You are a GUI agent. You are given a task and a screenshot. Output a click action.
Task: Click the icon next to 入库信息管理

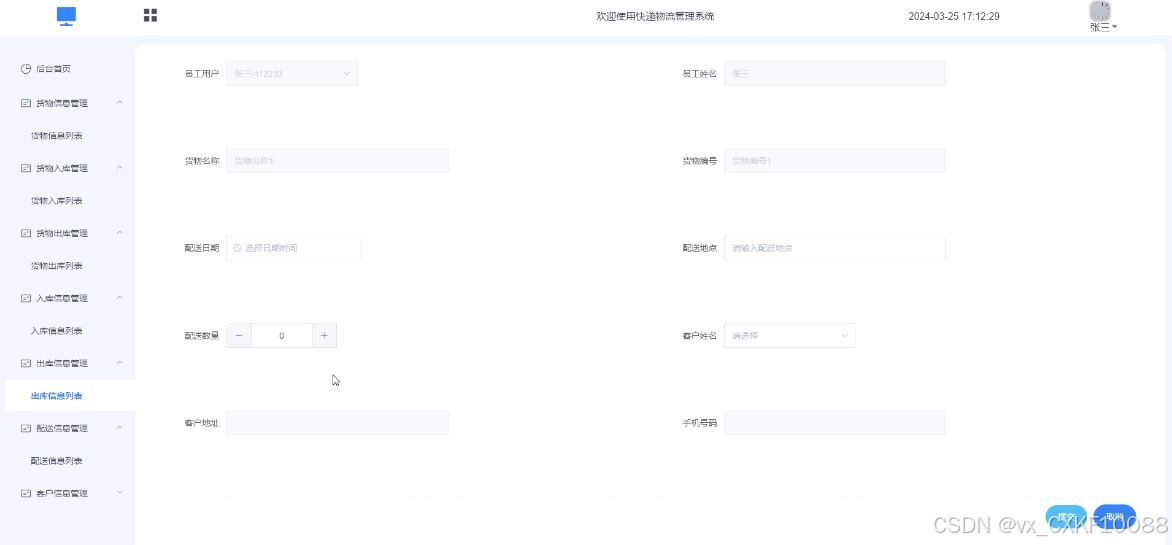(25, 298)
